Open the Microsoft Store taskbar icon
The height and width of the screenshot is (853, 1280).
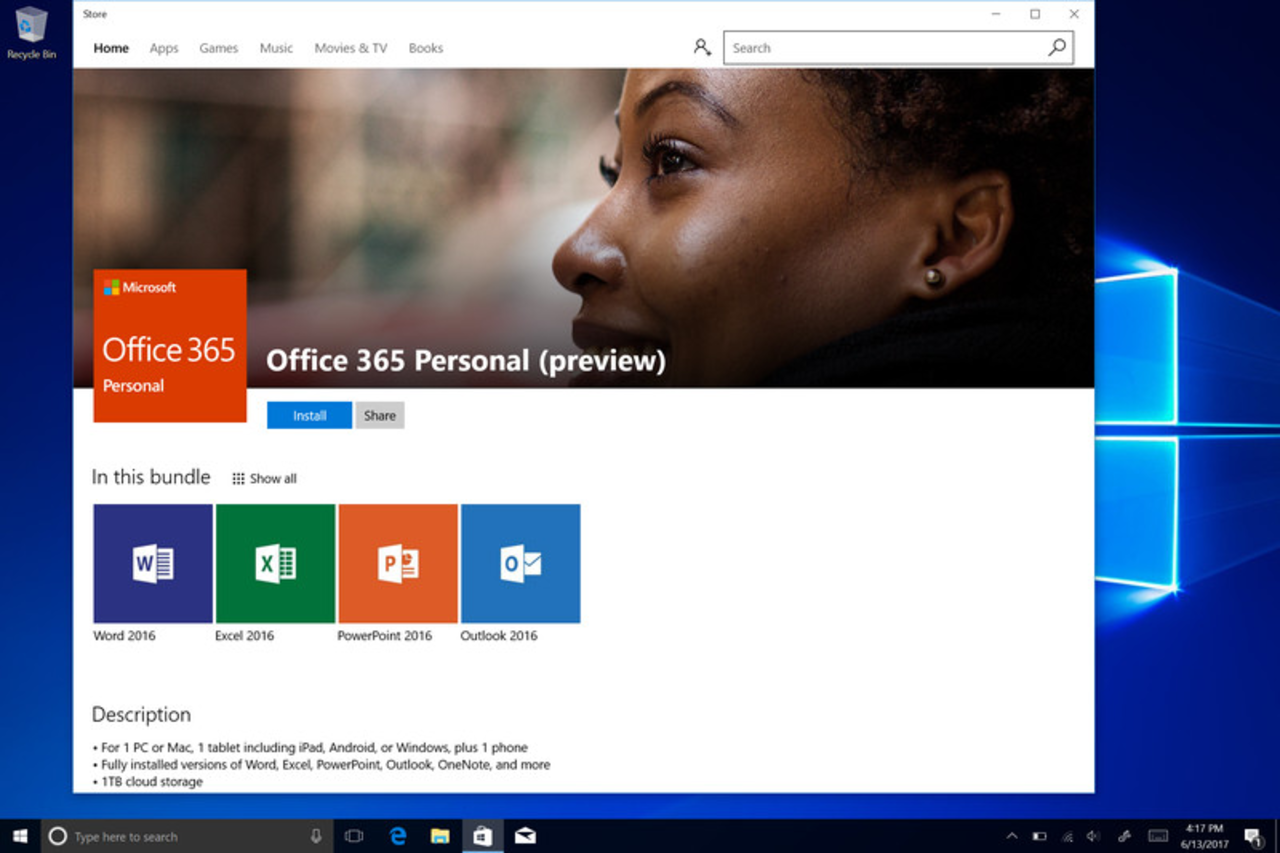[x=483, y=836]
